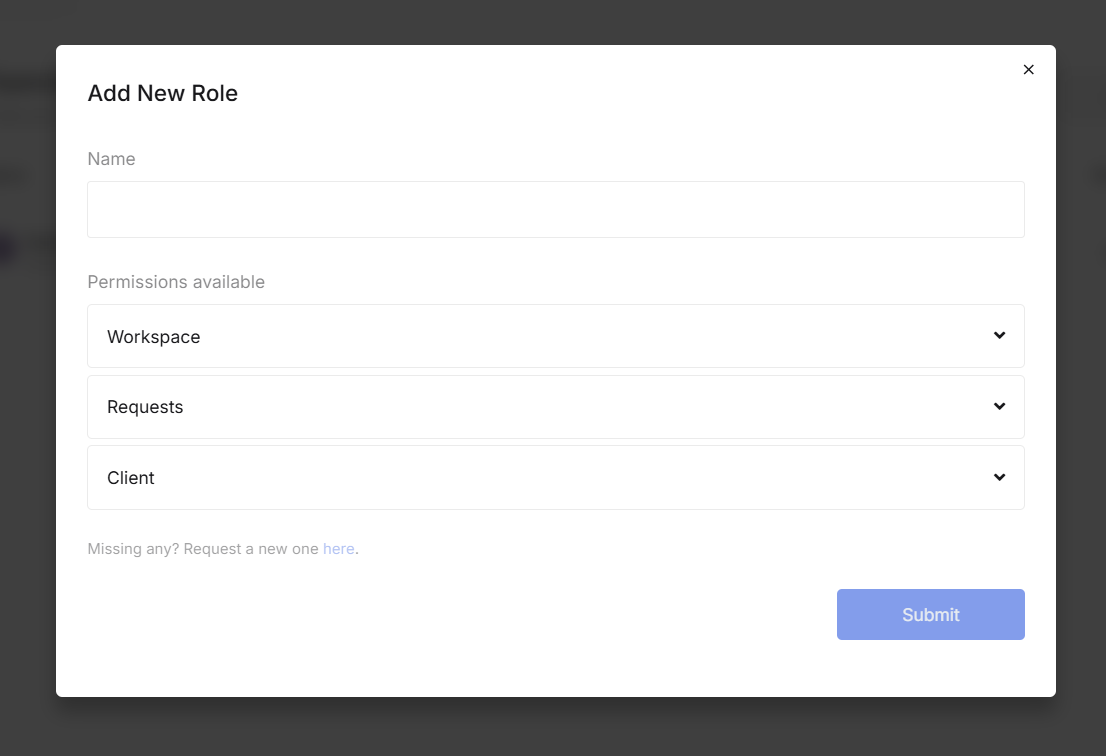This screenshot has width=1106, height=756.
Task: Expand the Client chevron arrow
Action: pos(999,477)
